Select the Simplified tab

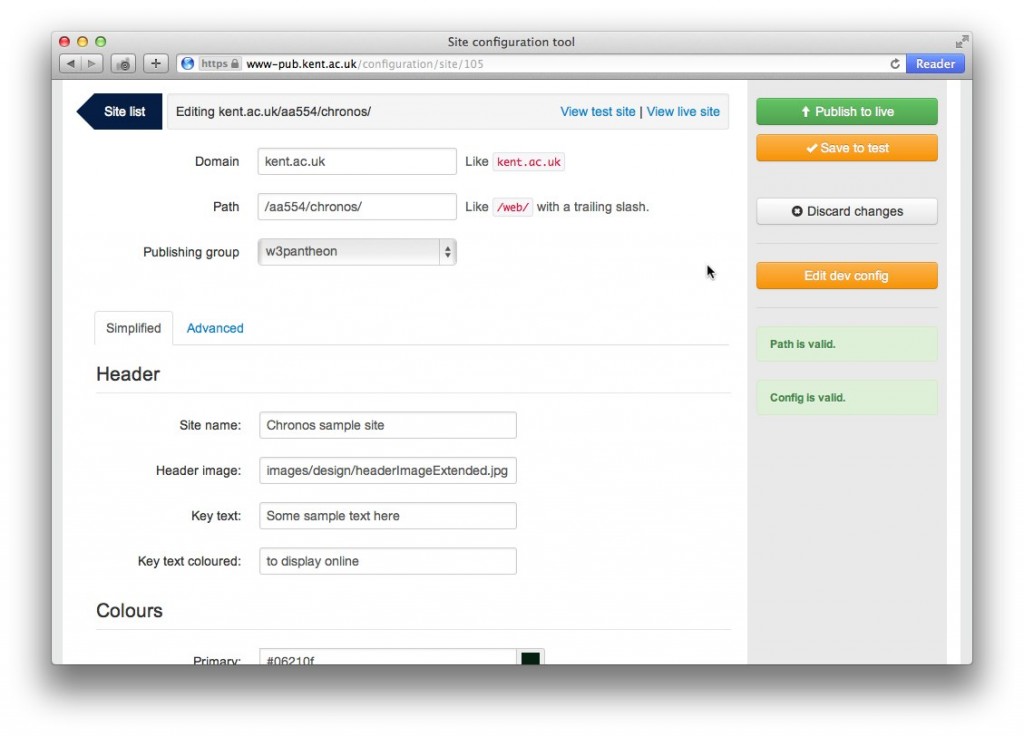tap(133, 328)
